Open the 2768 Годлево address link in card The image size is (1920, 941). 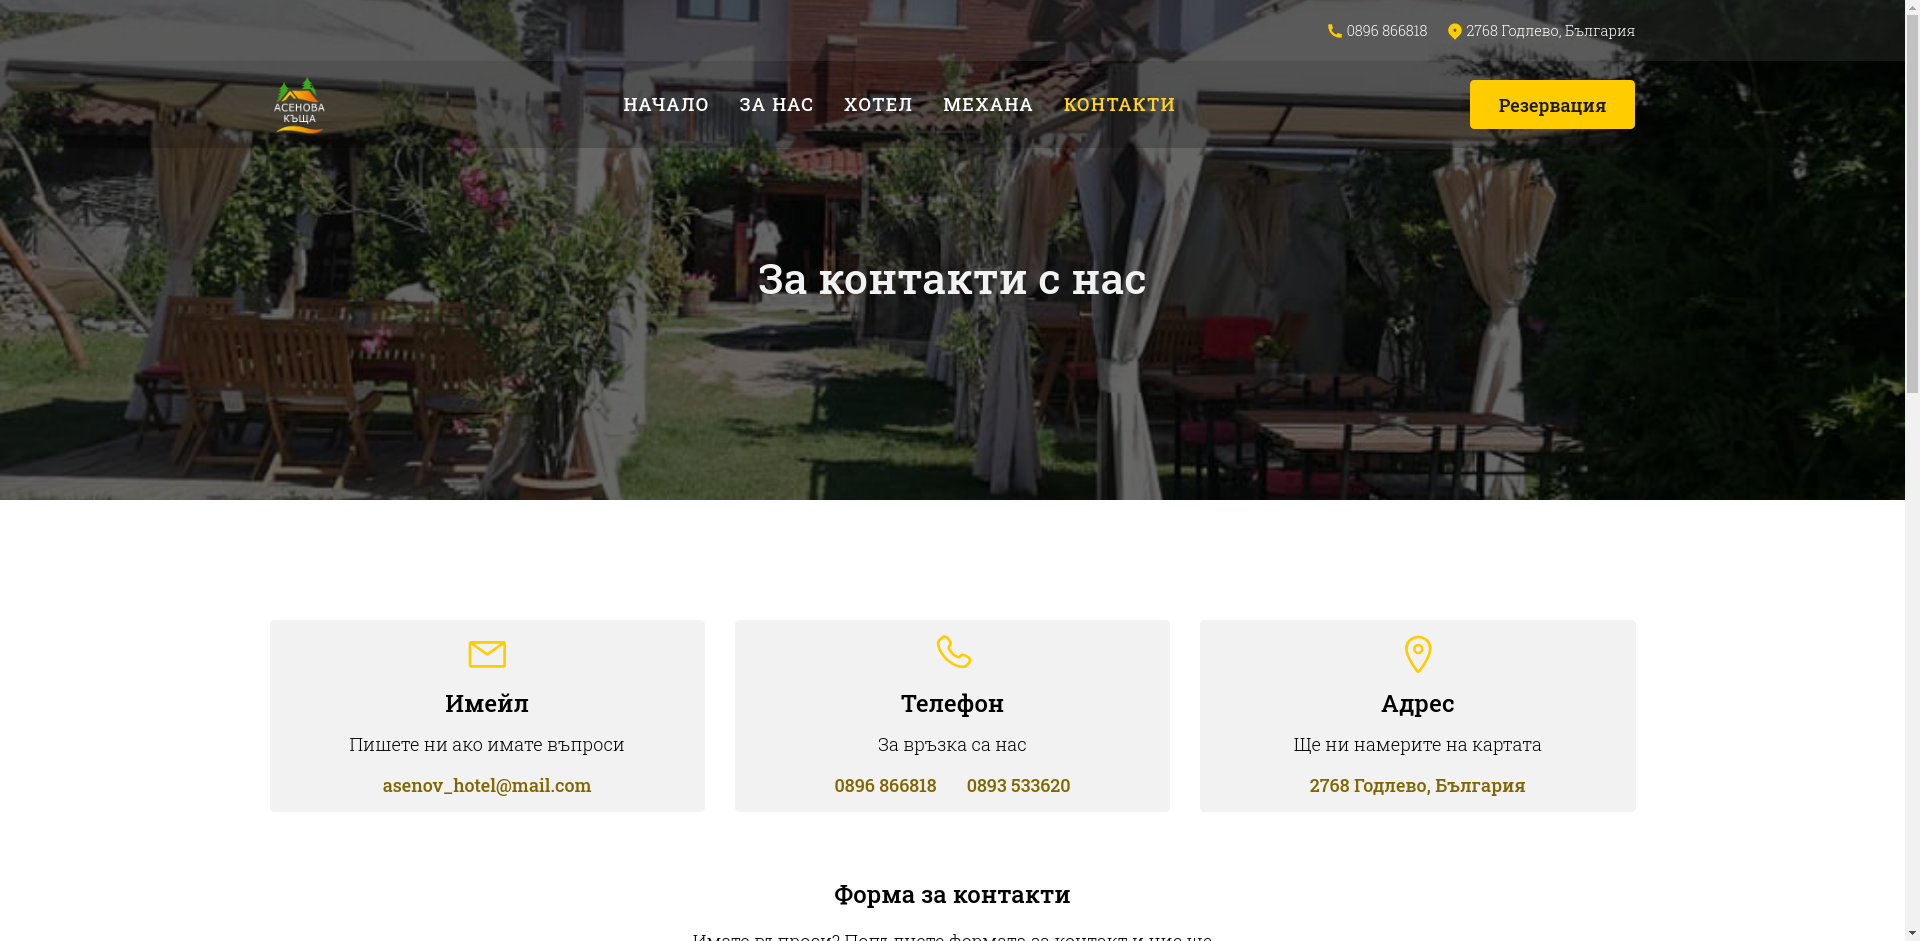(x=1417, y=785)
